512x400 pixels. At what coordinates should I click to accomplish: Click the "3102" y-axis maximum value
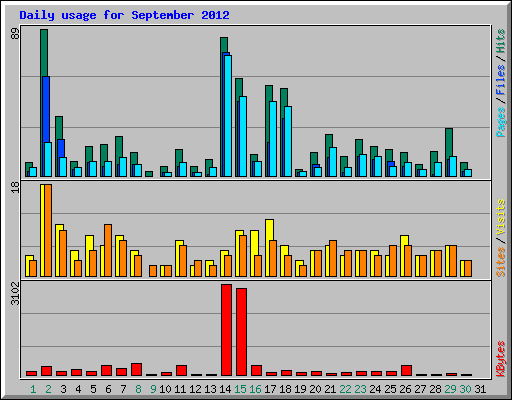[15, 294]
